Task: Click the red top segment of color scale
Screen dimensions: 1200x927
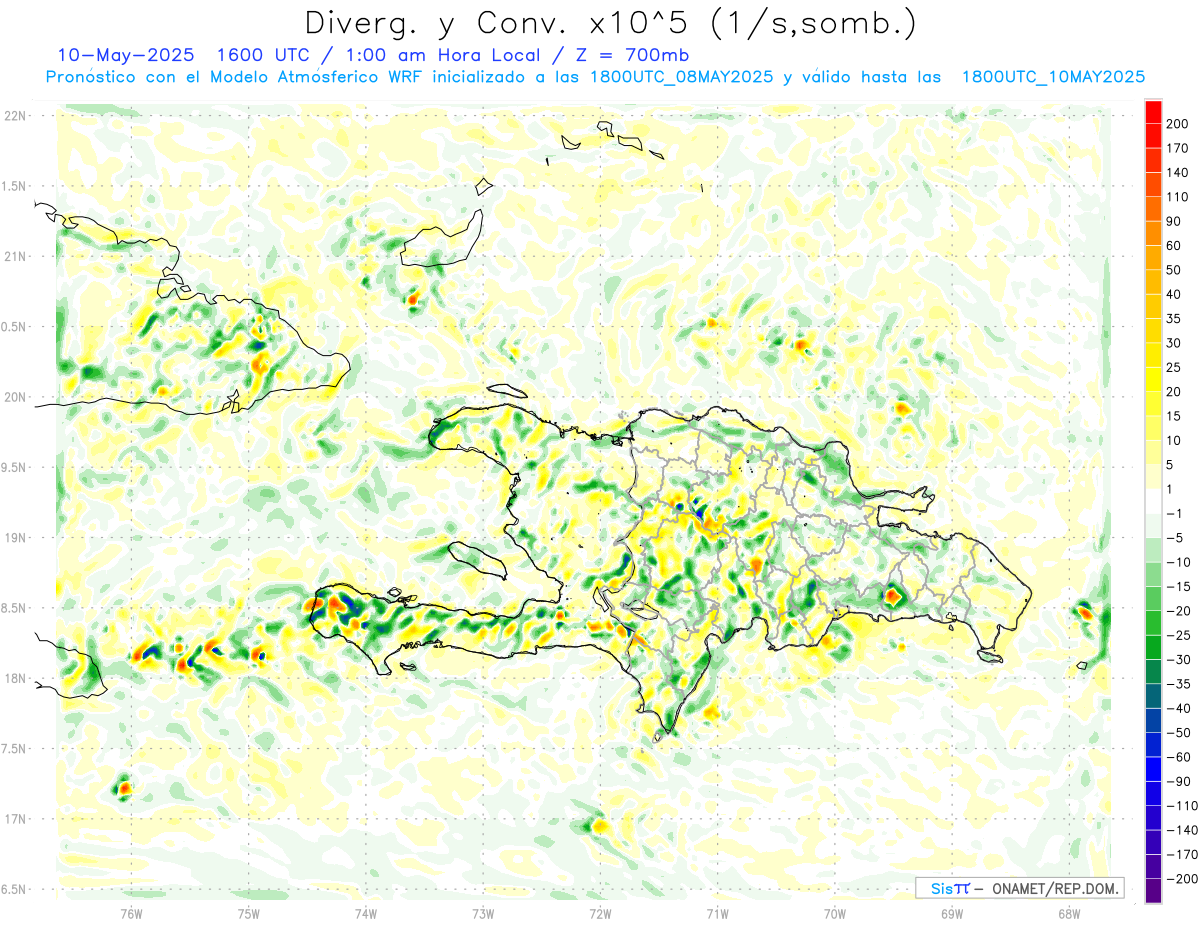Action: tap(1153, 112)
